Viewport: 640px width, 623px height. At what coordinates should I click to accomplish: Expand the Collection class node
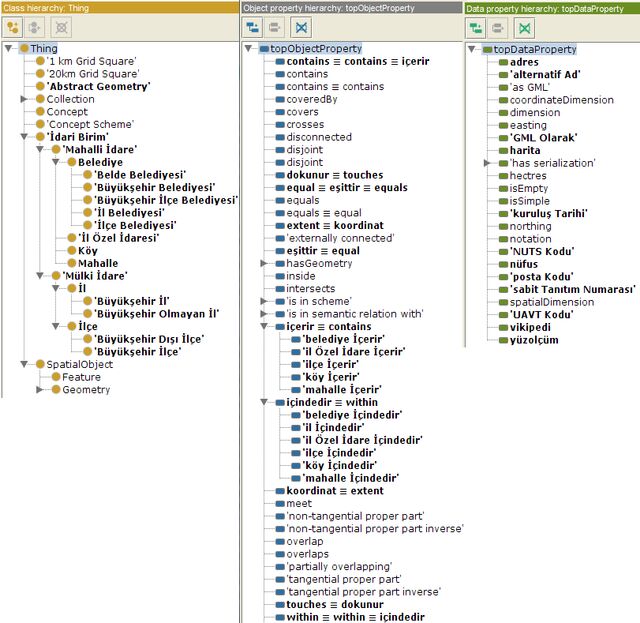click(24, 99)
